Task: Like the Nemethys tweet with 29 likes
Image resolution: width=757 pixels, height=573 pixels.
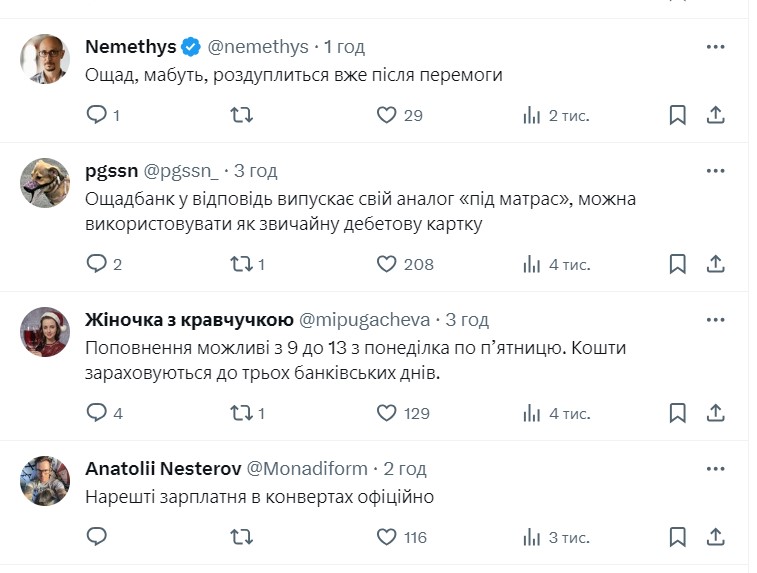Action: (x=387, y=115)
